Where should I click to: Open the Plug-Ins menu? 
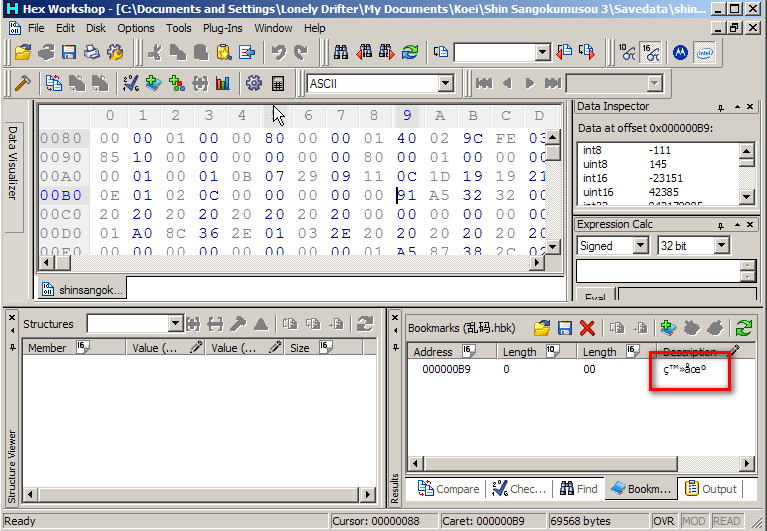(x=223, y=28)
